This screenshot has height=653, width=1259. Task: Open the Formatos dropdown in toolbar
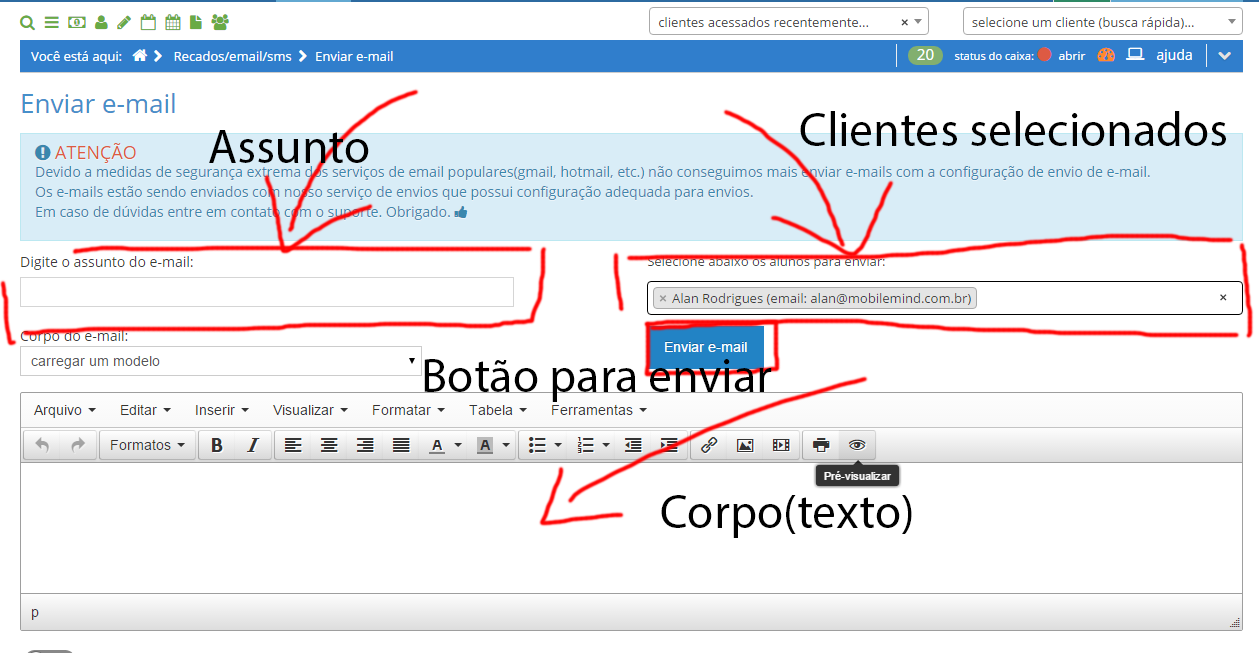point(147,445)
